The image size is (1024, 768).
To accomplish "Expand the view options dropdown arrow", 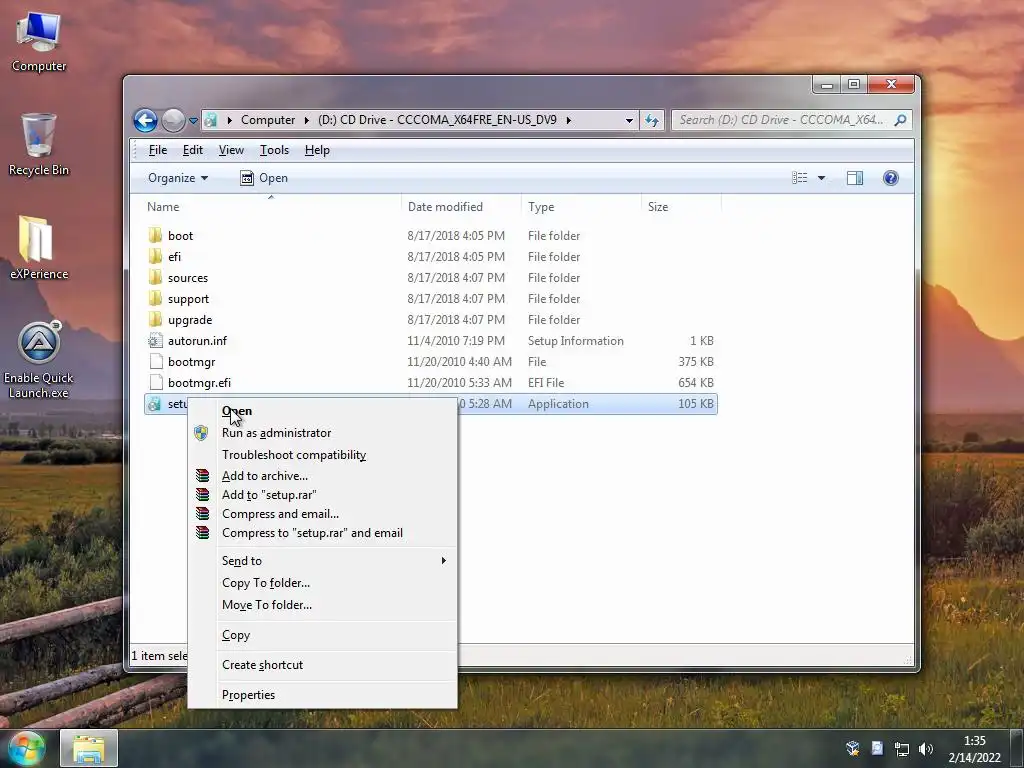I will click(x=821, y=178).
